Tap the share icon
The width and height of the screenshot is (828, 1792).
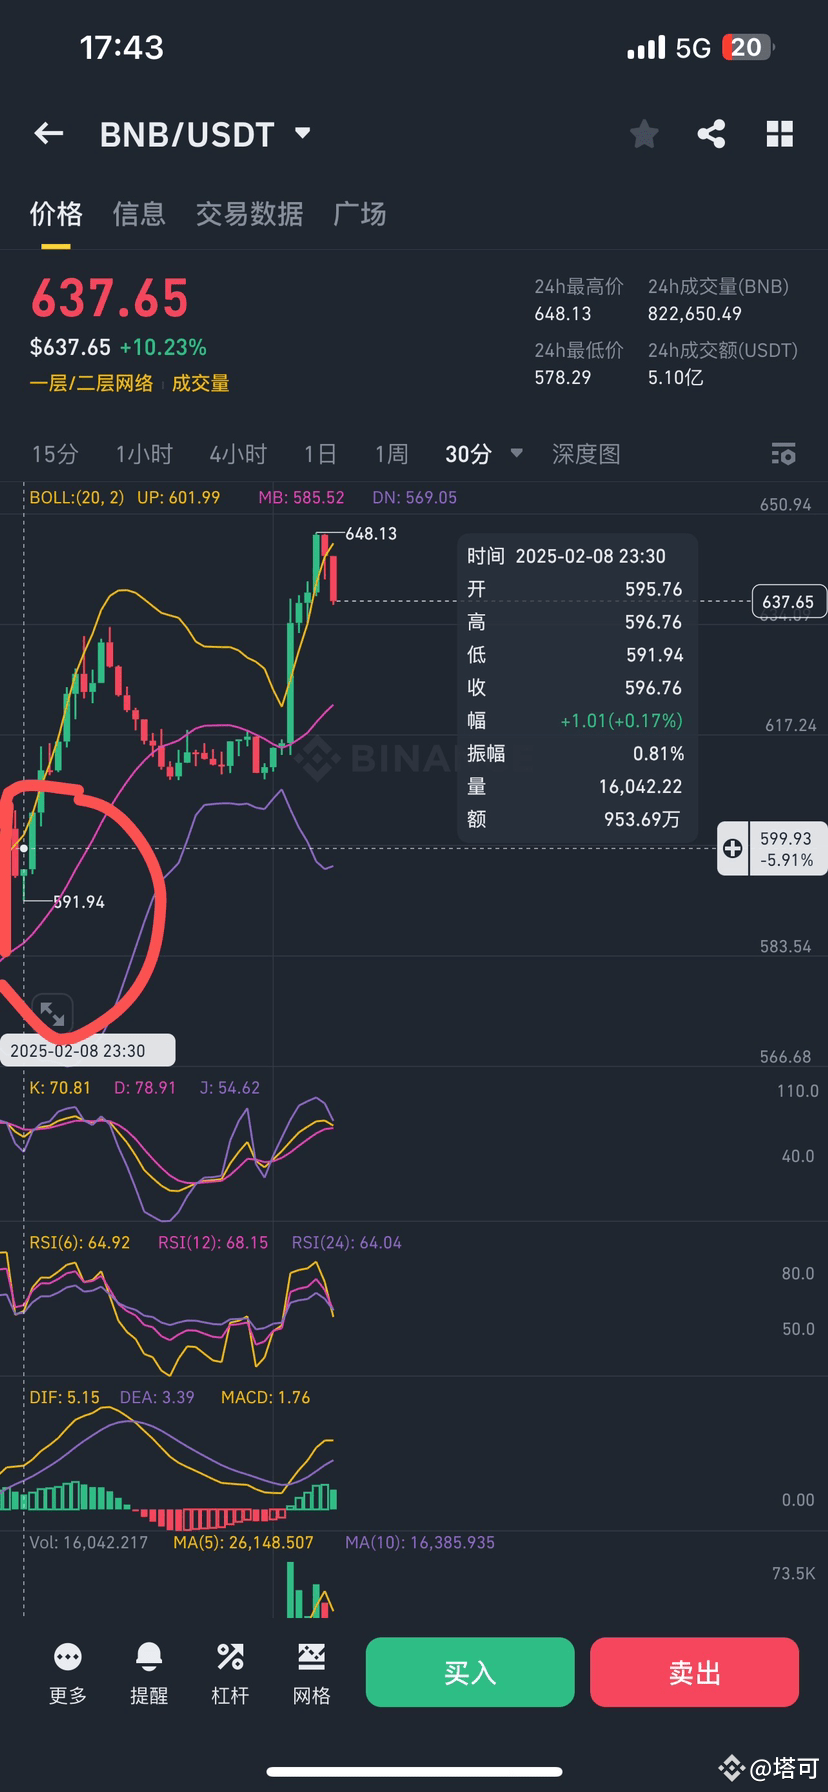point(711,133)
